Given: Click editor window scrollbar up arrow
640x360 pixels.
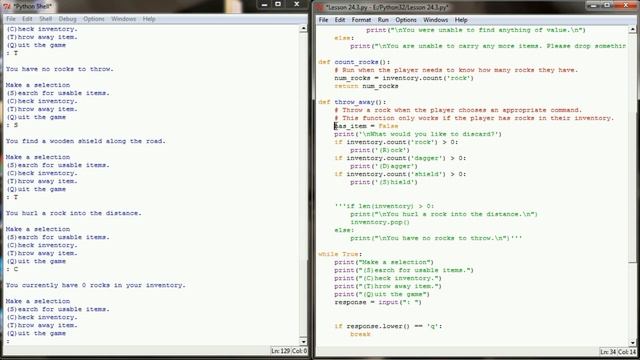Looking at the screenshot, I should pyautogui.click(x=632, y=29).
